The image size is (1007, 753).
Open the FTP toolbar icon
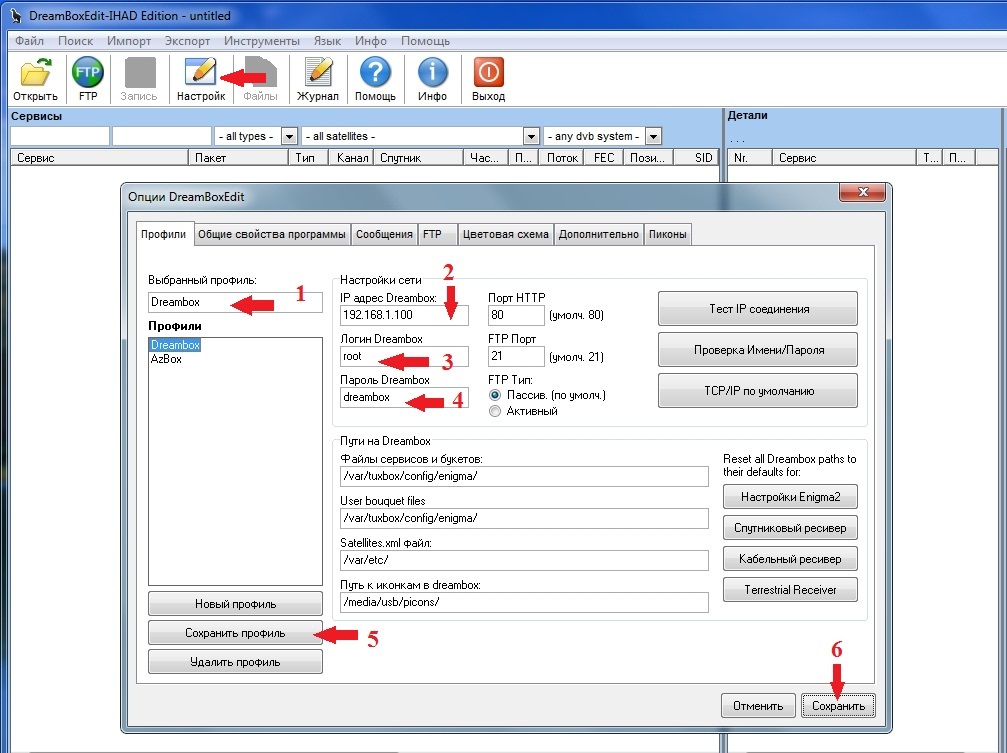87,72
